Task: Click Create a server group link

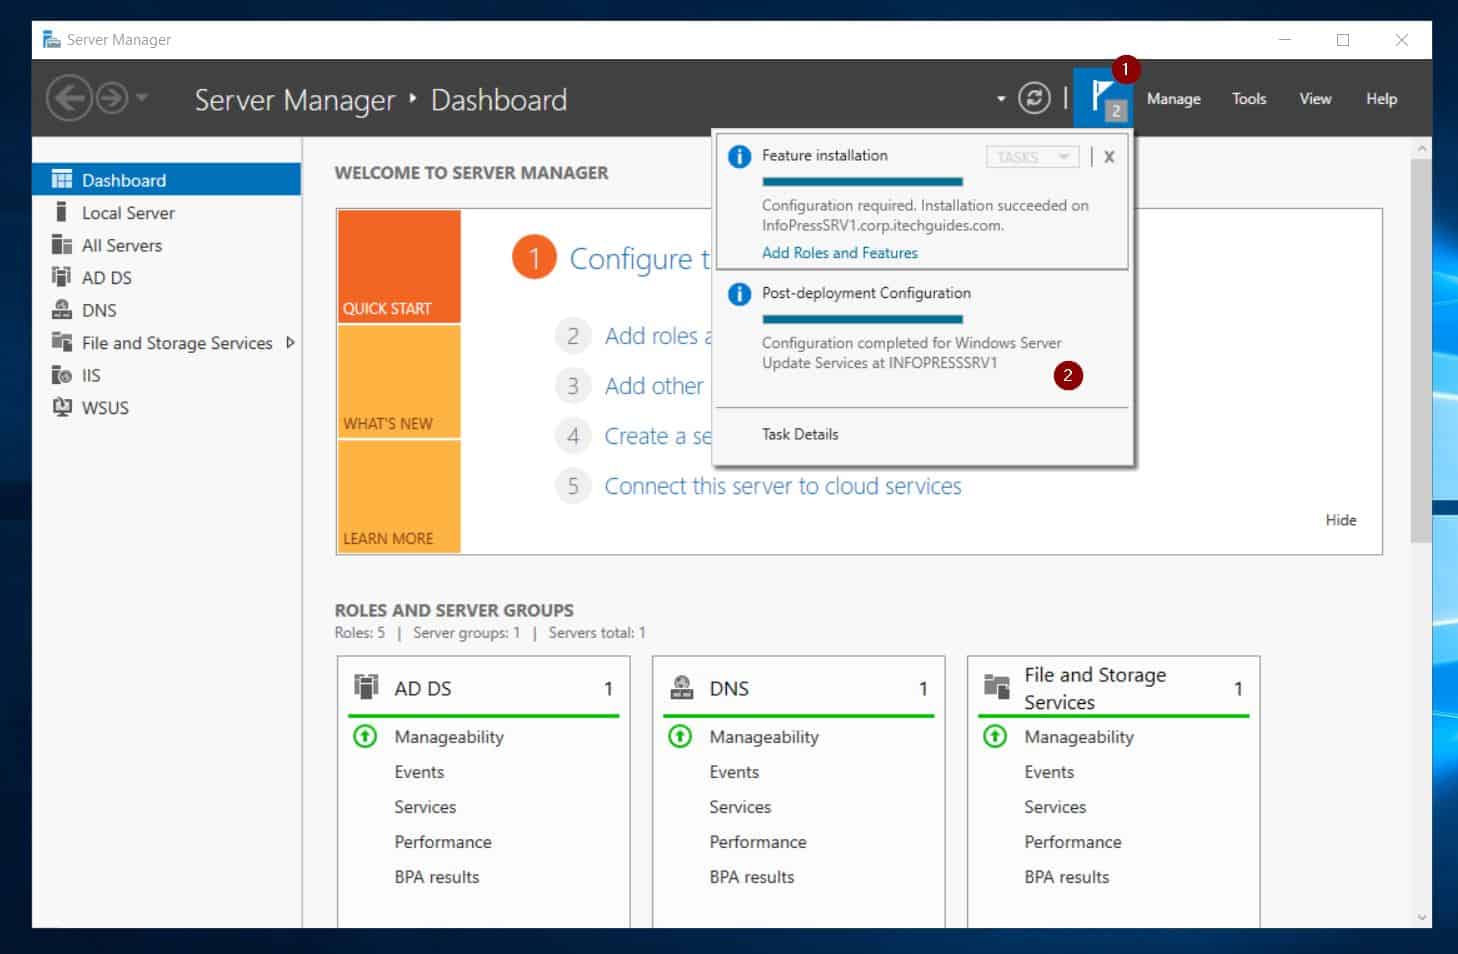Action: point(658,436)
